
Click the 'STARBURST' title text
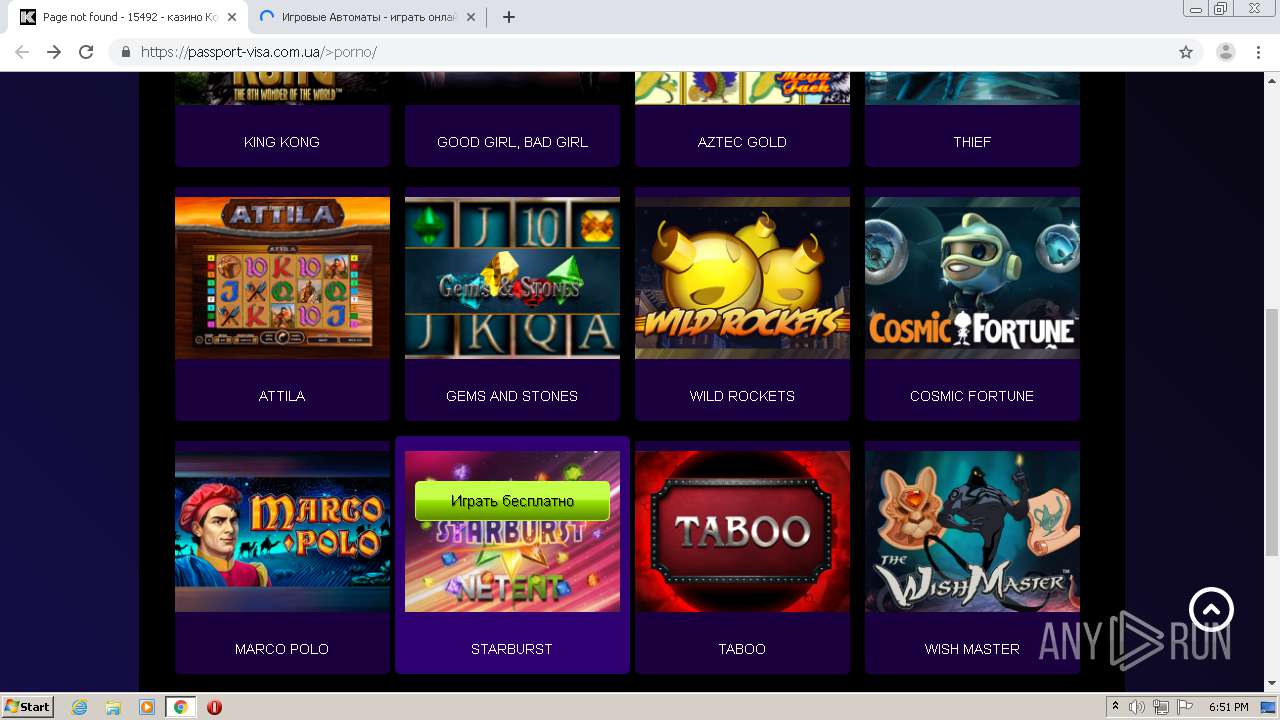click(x=512, y=649)
